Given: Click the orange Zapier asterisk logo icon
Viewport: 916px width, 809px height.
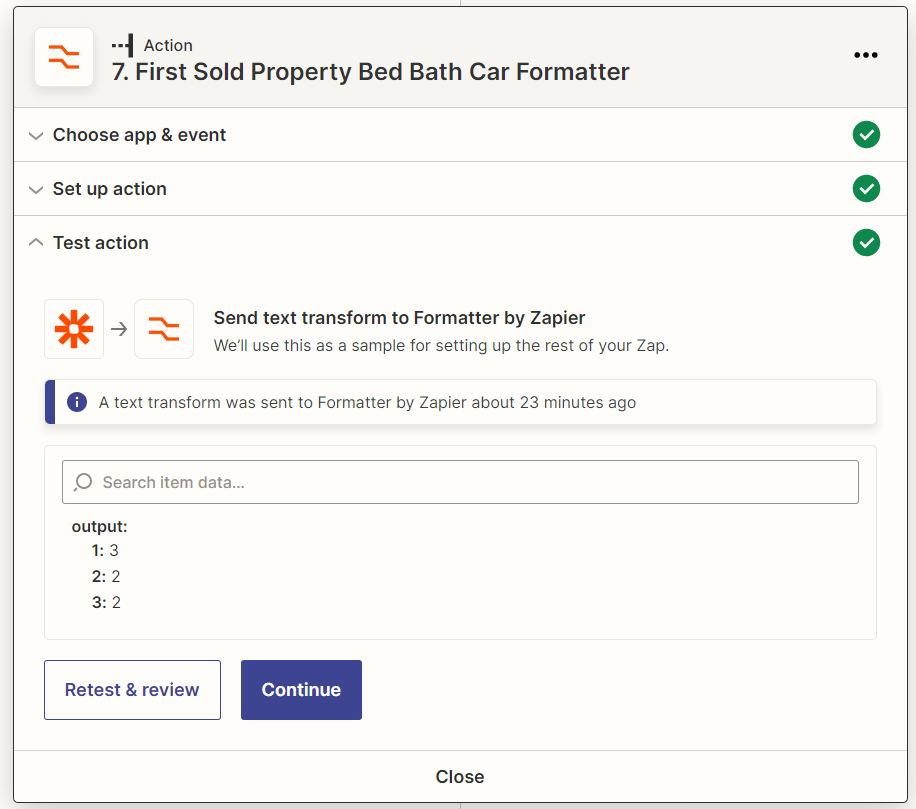Looking at the screenshot, I should (74, 329).
